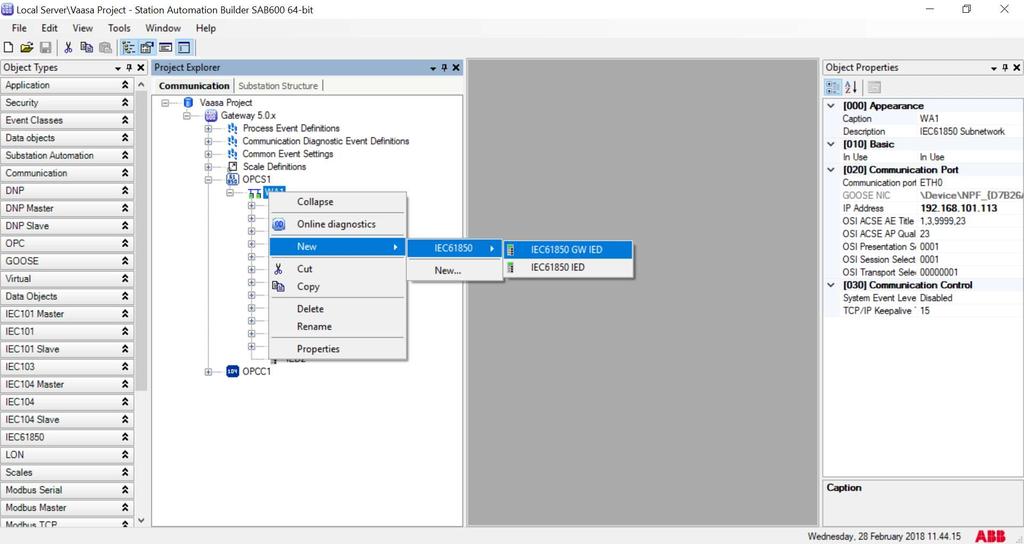Select the Communication tab
Image resolution: width=1024 pixels, height=544 pixels.
pyautogui.click(x=194, y=86)
